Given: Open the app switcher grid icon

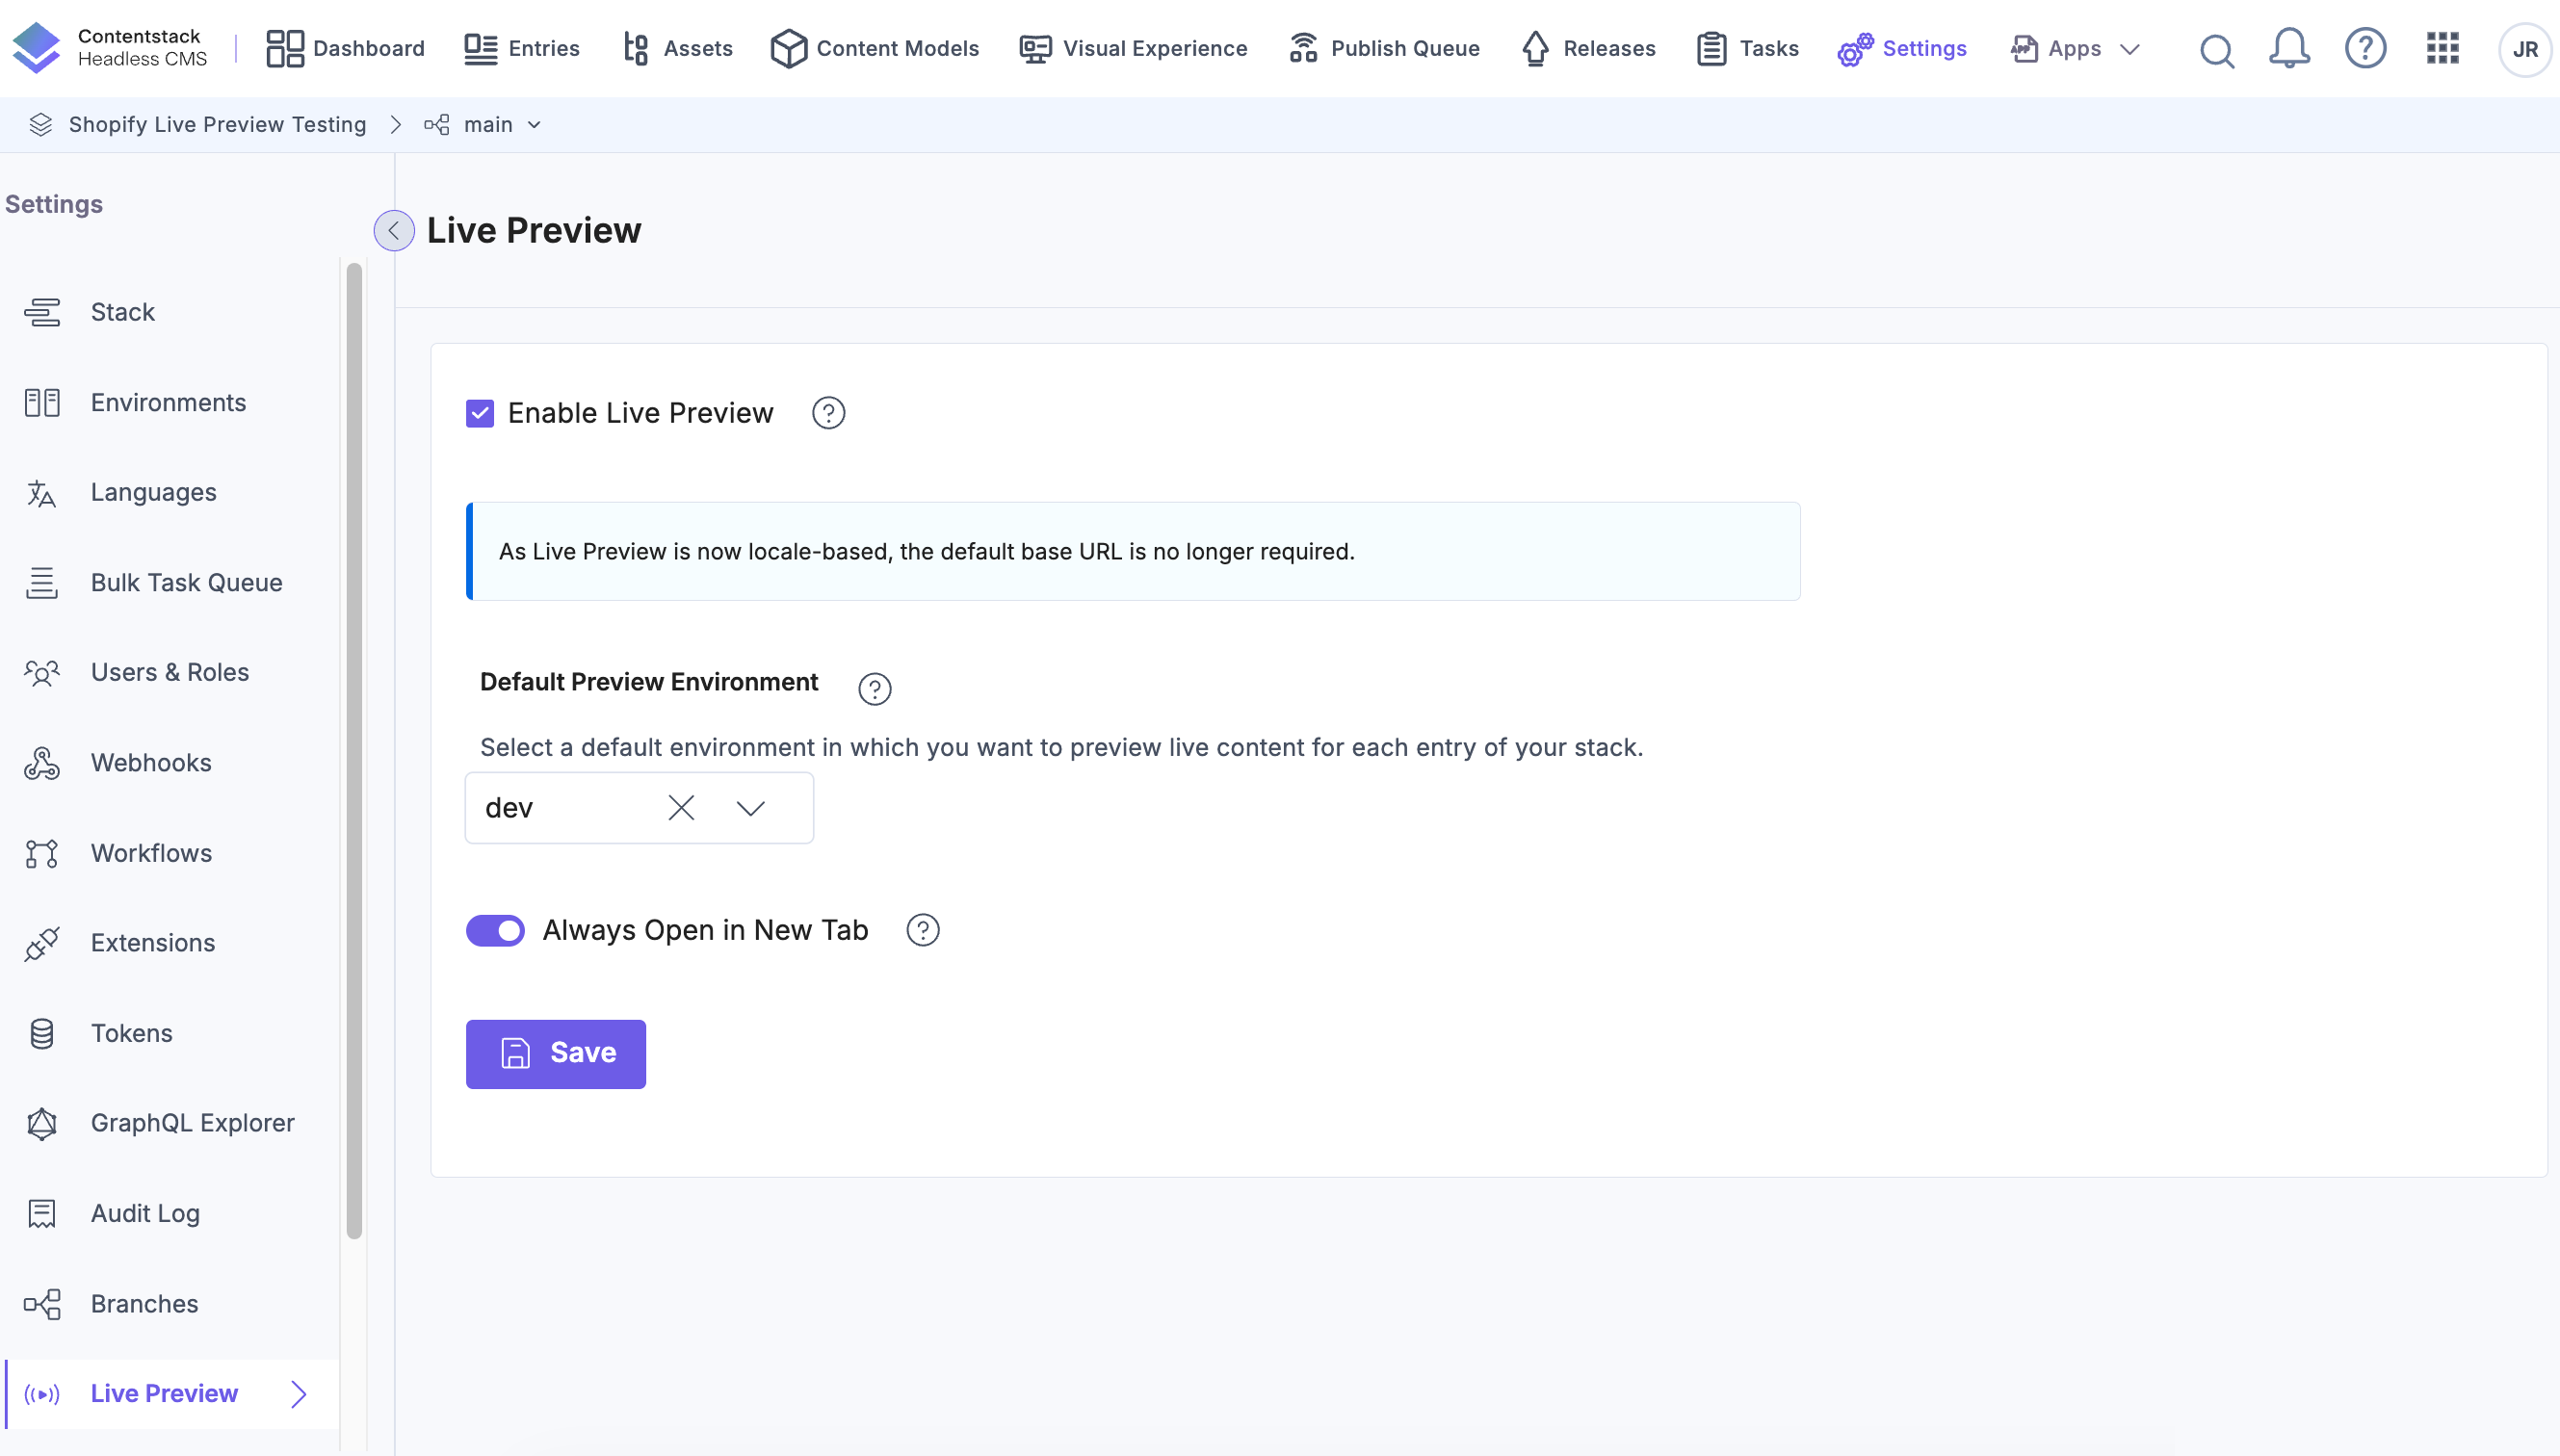Looking at the screenshot, I should click(x=2442, y=49).
